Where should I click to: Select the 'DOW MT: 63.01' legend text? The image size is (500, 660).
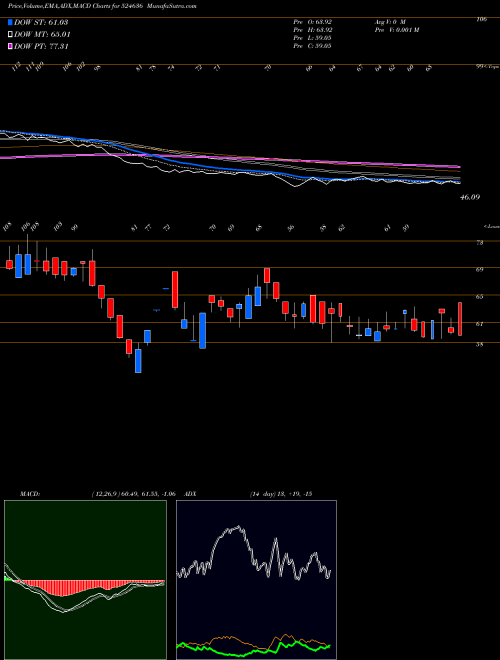42,35
